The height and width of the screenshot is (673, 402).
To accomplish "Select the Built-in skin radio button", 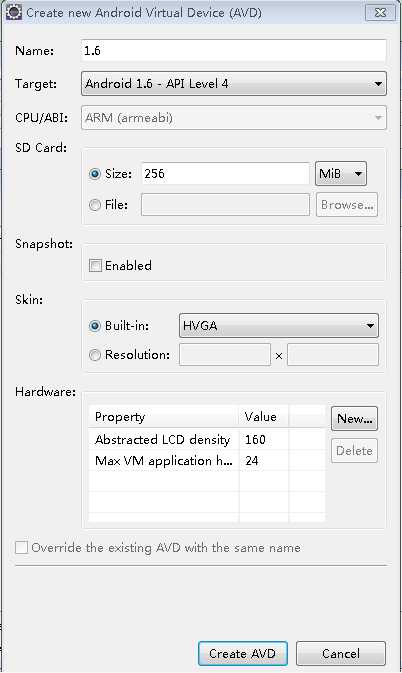I will click(x=95, y=326).
